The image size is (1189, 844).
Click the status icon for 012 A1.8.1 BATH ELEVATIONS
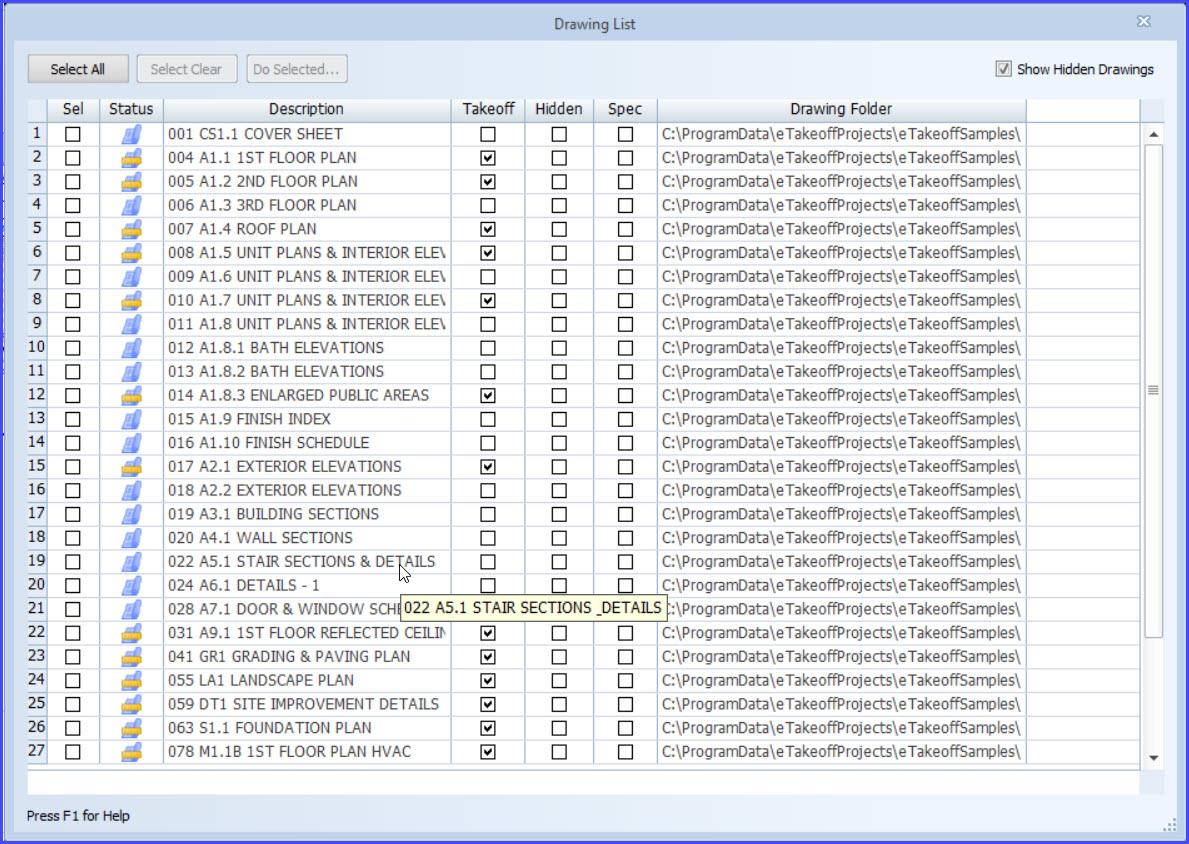(x=131, y=347)
